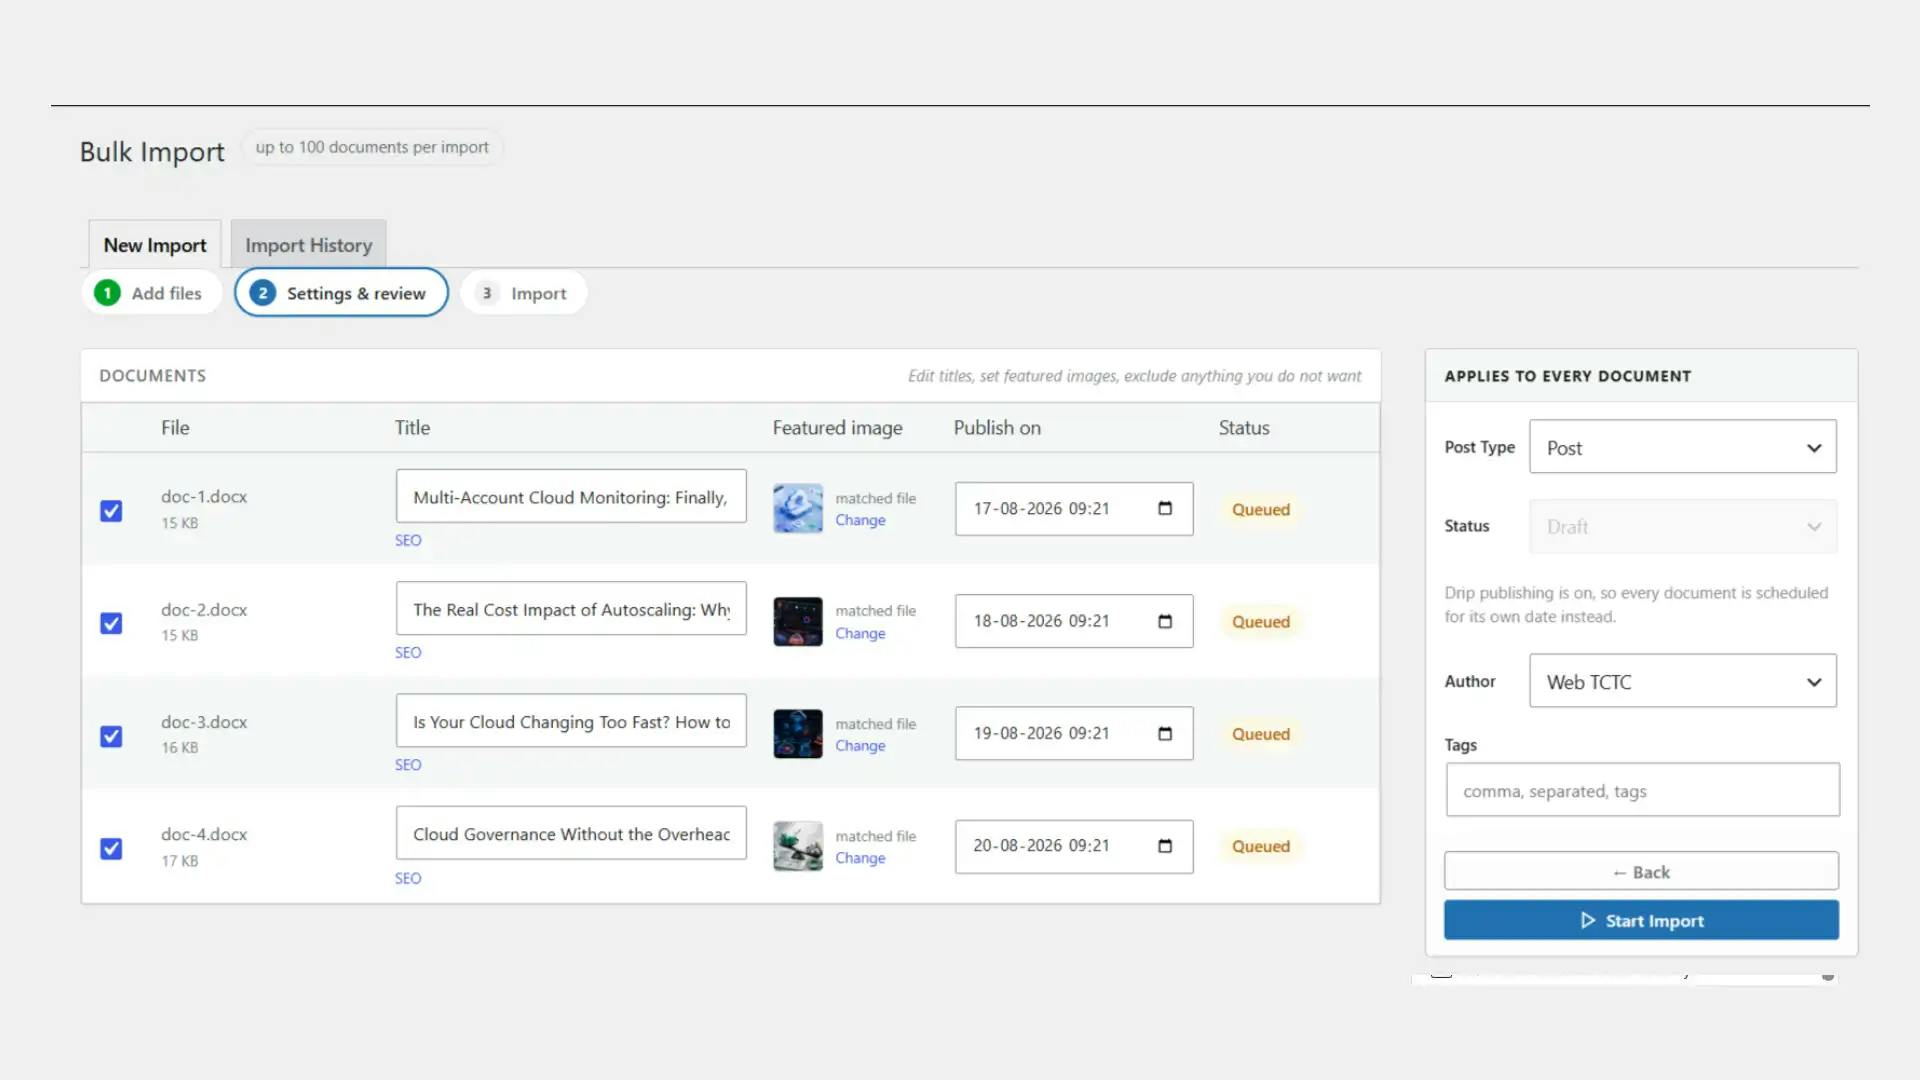Click the doc-1.docx file name
This screenshot has height=1080, width=1920.
204,496
